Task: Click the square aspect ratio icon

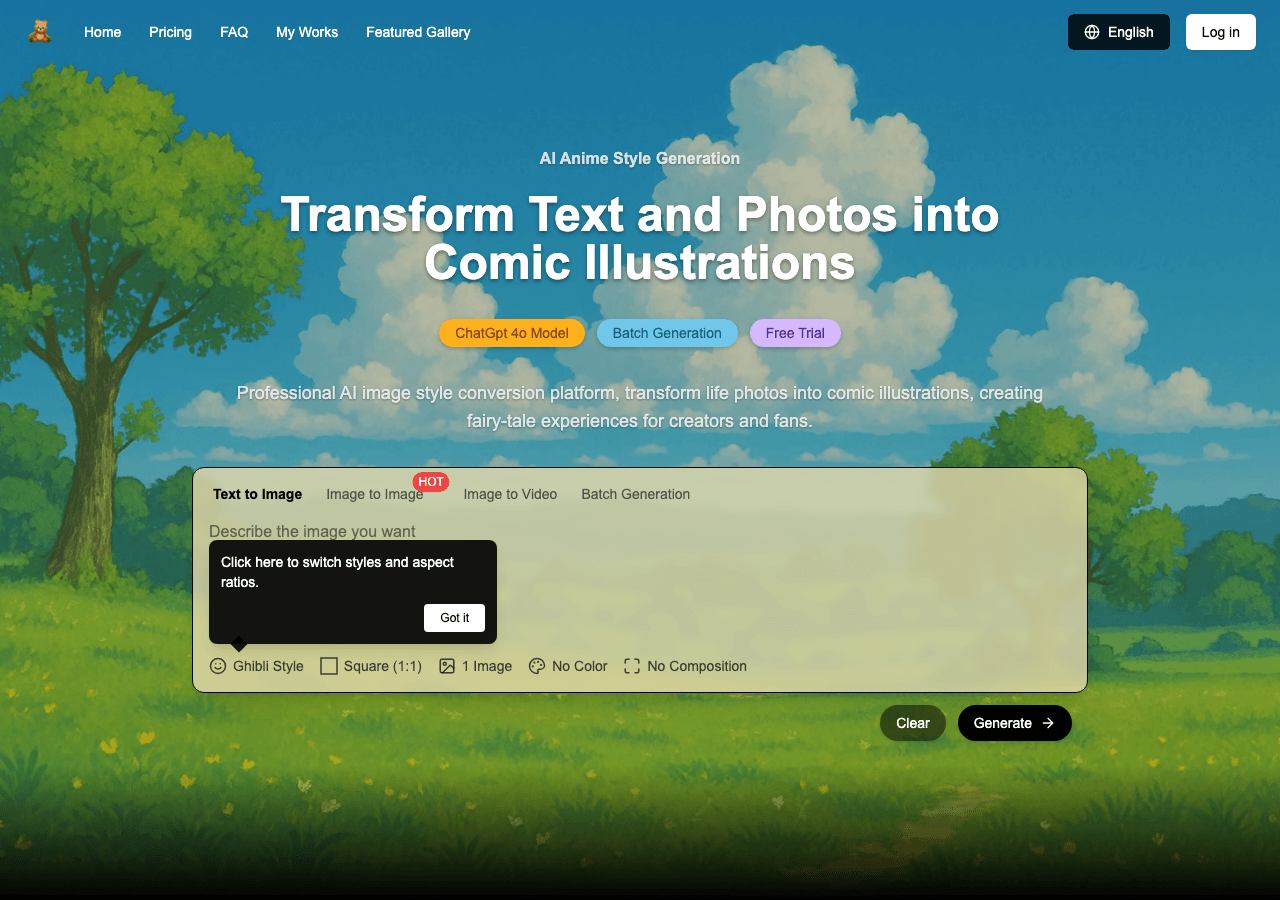Action: pos(329,666)
